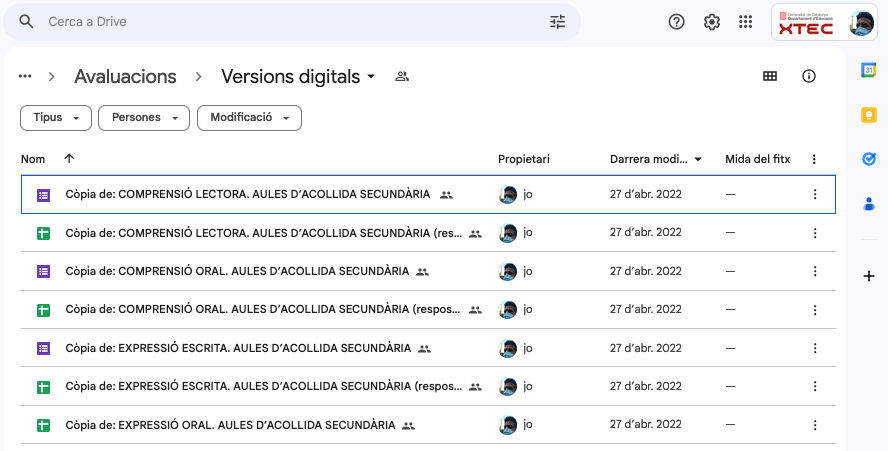The width and height of the screenshot is (888, 451).
Task: Expand the Persones filter dropdown
Action: tap(144, 118)
